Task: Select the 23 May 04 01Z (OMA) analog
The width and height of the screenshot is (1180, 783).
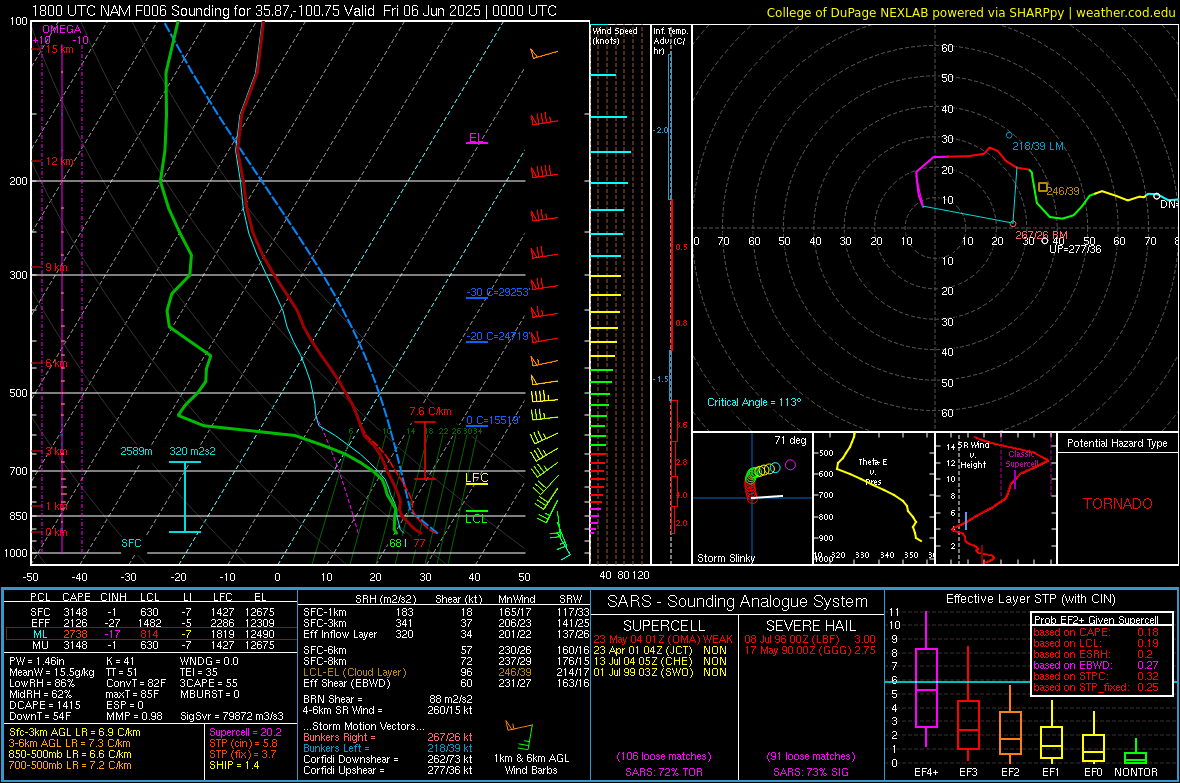Action: [662, 639]
